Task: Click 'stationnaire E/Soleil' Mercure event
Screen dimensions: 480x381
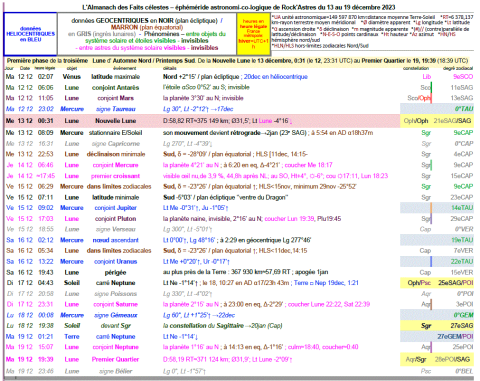Action: (x=115, y=133)
